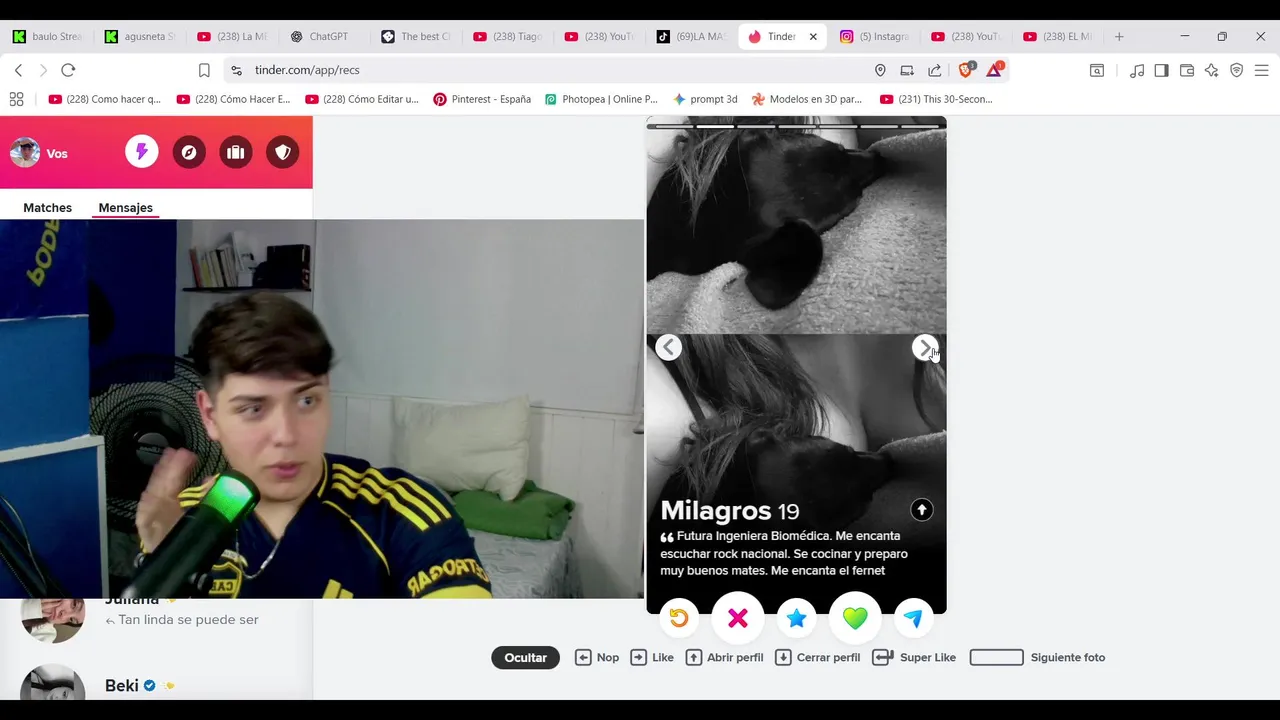Switch to the baulo Stream browser tab
Viewport: 1280px width, 720px height.
[47, 36]
